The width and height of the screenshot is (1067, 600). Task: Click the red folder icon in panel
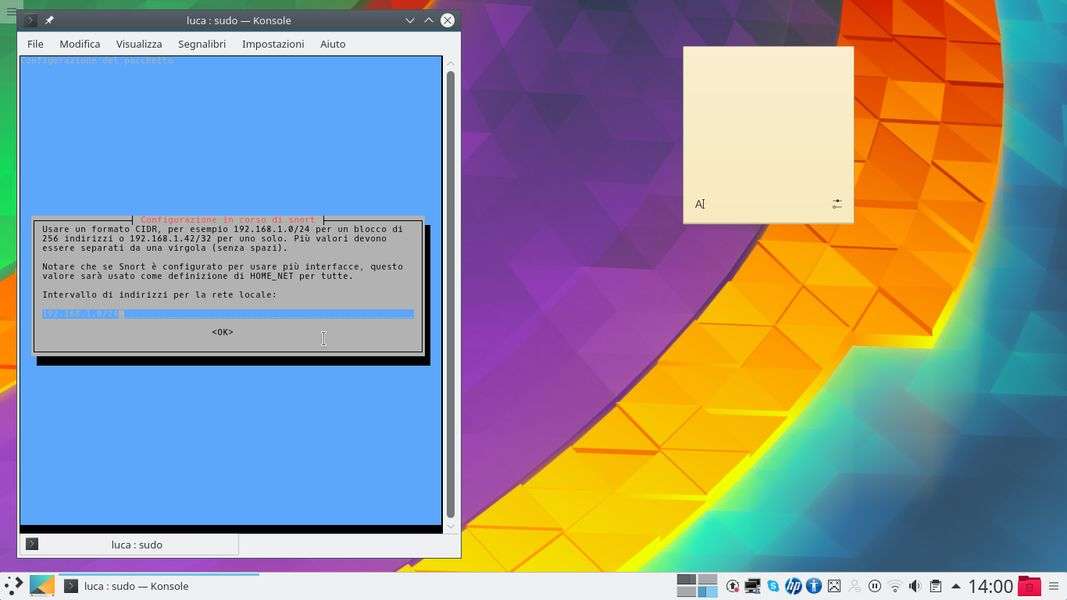click(x=1029, y=586)
